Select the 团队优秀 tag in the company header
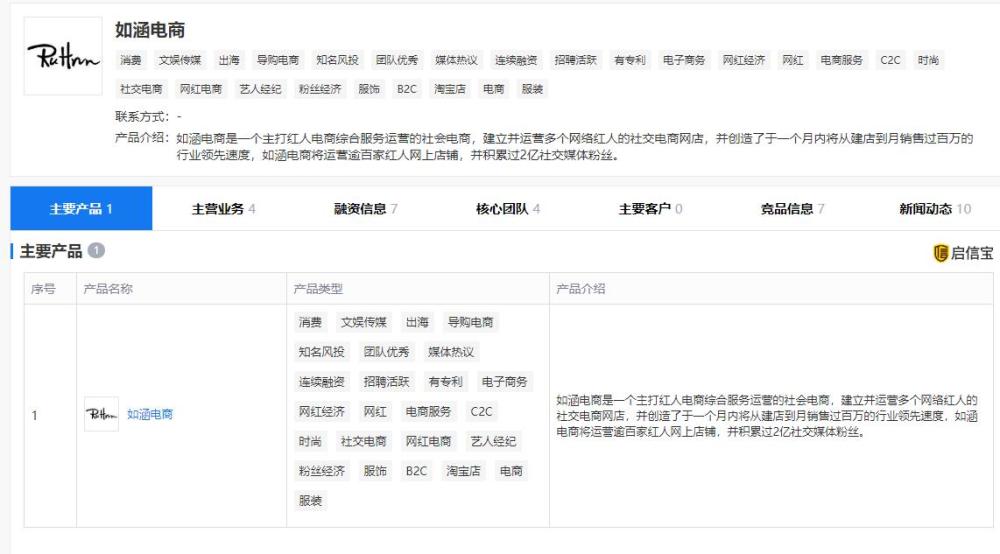 pos(397,60)
